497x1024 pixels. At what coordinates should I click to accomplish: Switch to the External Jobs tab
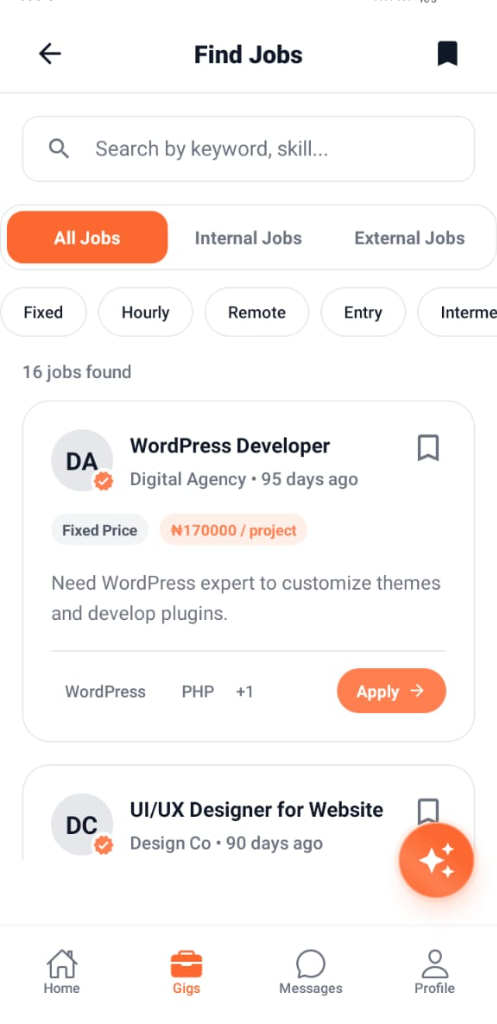[x=409, y=238]
